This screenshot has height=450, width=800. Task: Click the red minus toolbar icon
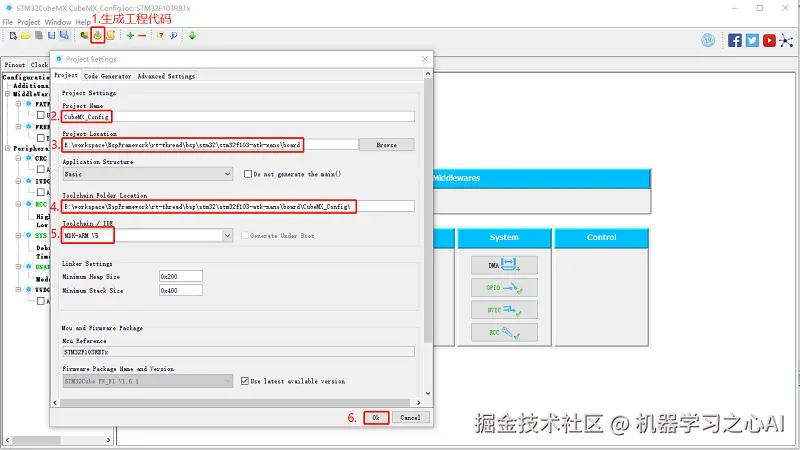142,36
